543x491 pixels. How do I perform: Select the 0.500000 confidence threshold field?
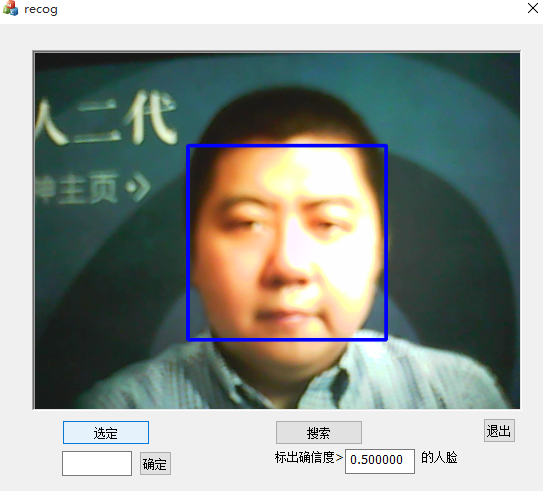(380, 461)
